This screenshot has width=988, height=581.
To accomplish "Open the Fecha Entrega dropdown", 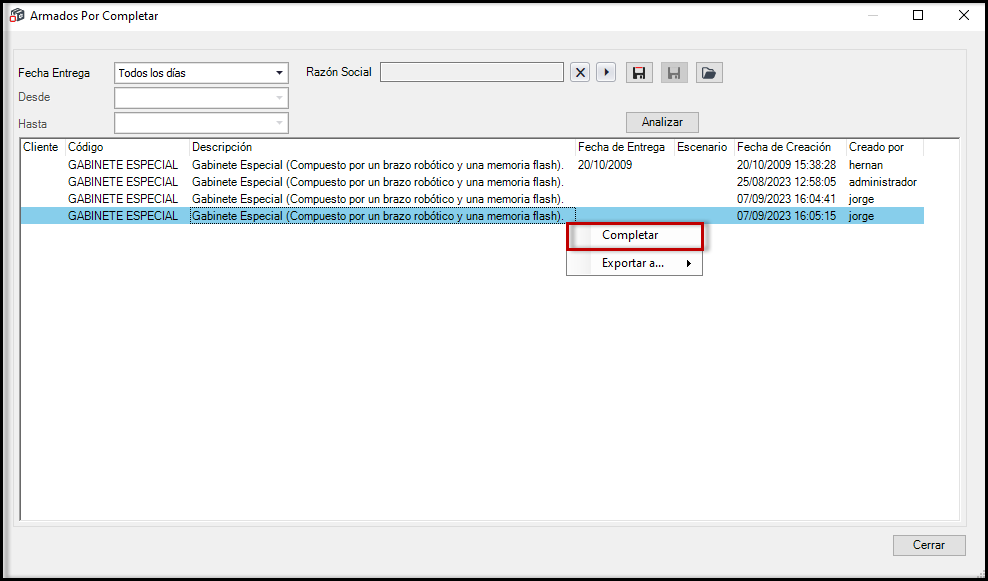I will click(279, 73).
